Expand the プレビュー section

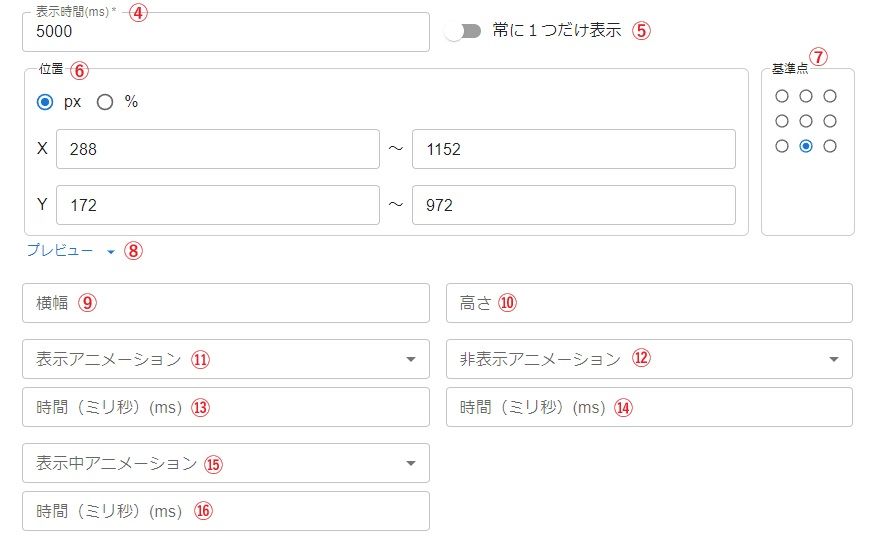pyautogui.click(x=71, y=251)
